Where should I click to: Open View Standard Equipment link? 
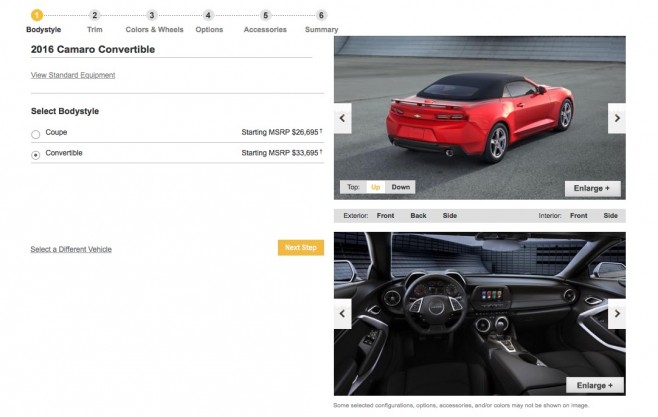[x=73, y=75]
